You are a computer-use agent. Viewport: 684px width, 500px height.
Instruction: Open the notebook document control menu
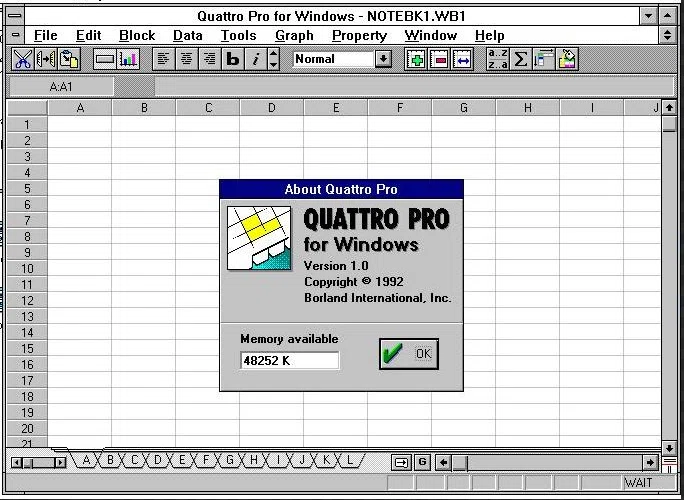pyautogui.click(x=16, y=35)
